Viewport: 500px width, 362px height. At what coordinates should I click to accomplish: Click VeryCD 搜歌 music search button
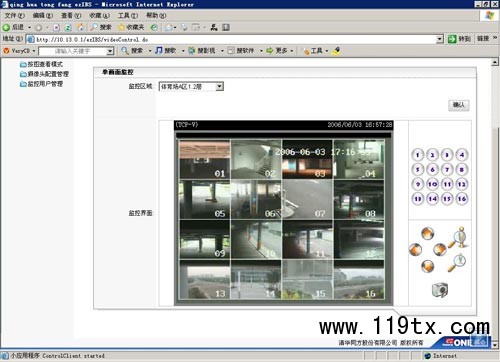pyautogui.click(x=166, y=51)
